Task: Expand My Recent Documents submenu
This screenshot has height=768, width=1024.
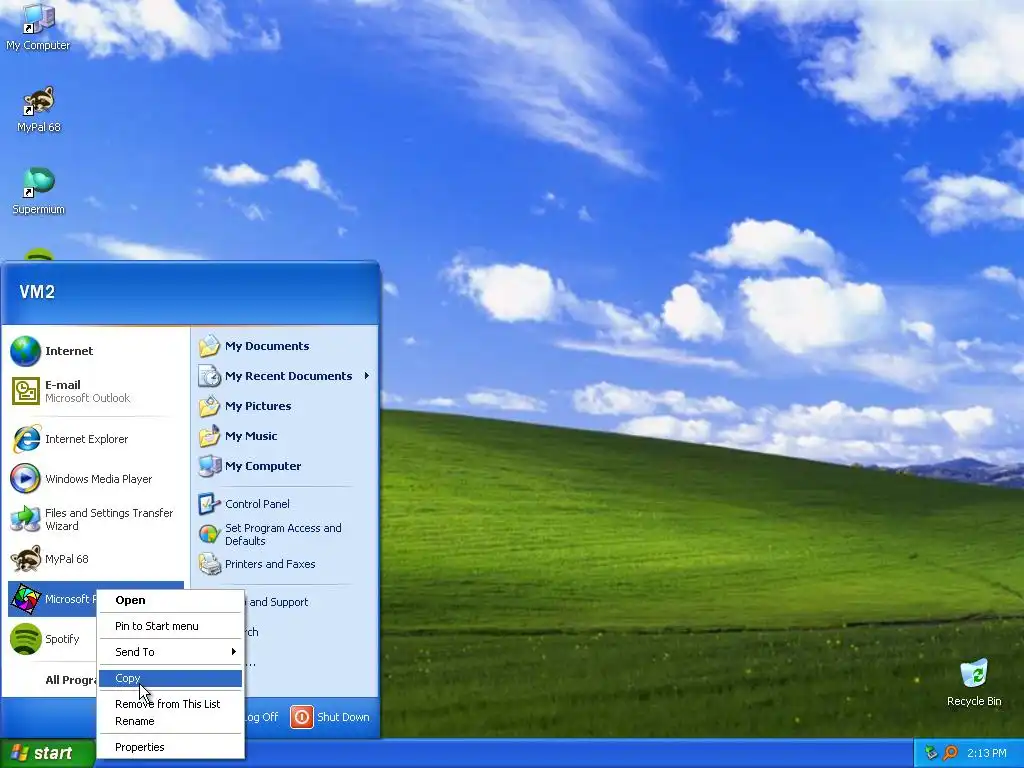Action: [285, 376]
